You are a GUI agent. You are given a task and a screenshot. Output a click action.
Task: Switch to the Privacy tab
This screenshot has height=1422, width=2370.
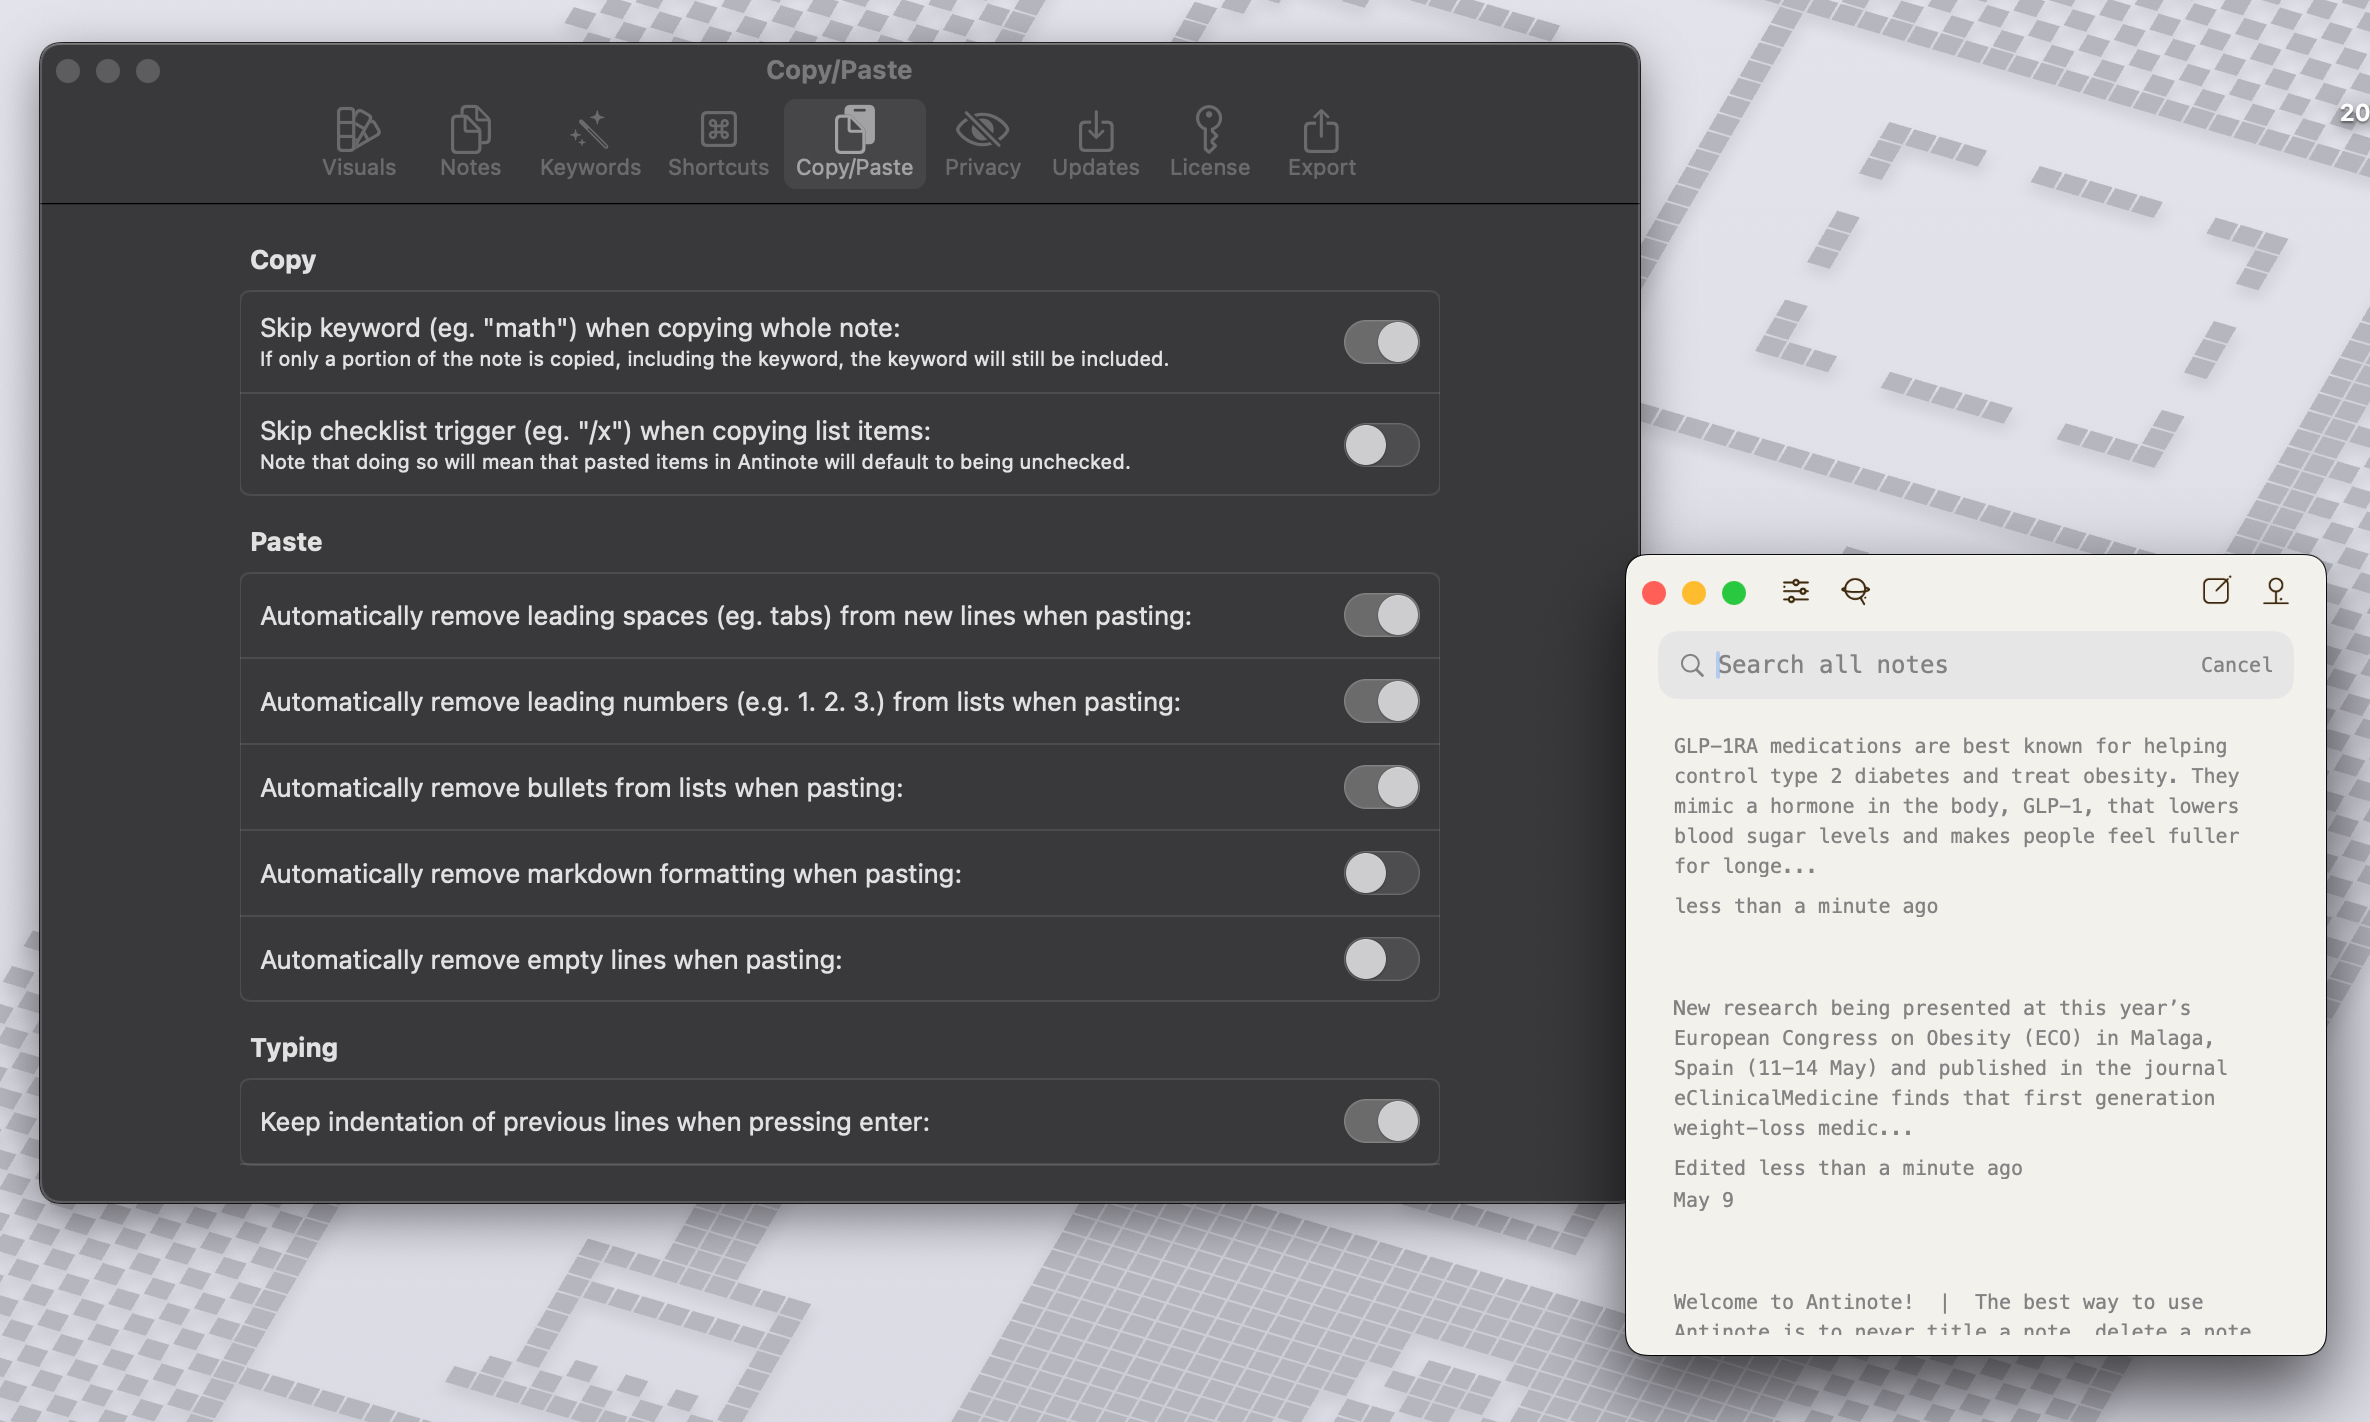tap(982, 141)
